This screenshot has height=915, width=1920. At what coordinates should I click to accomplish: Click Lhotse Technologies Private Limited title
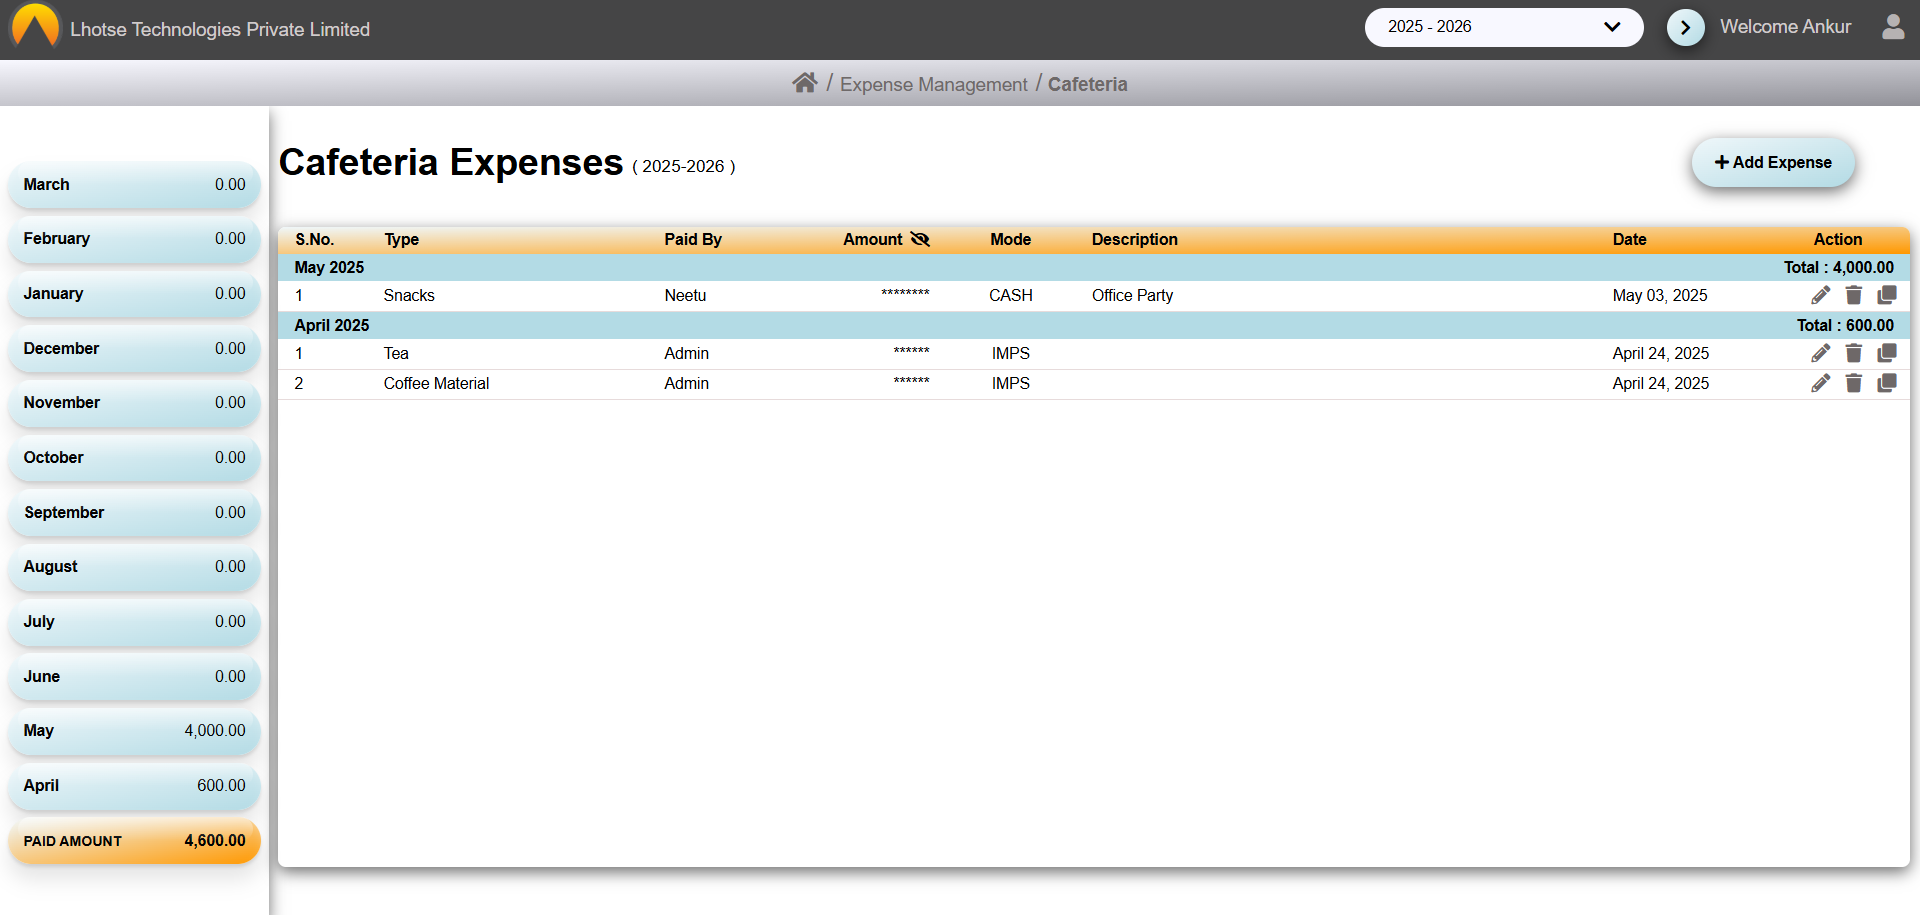(220, 30)
